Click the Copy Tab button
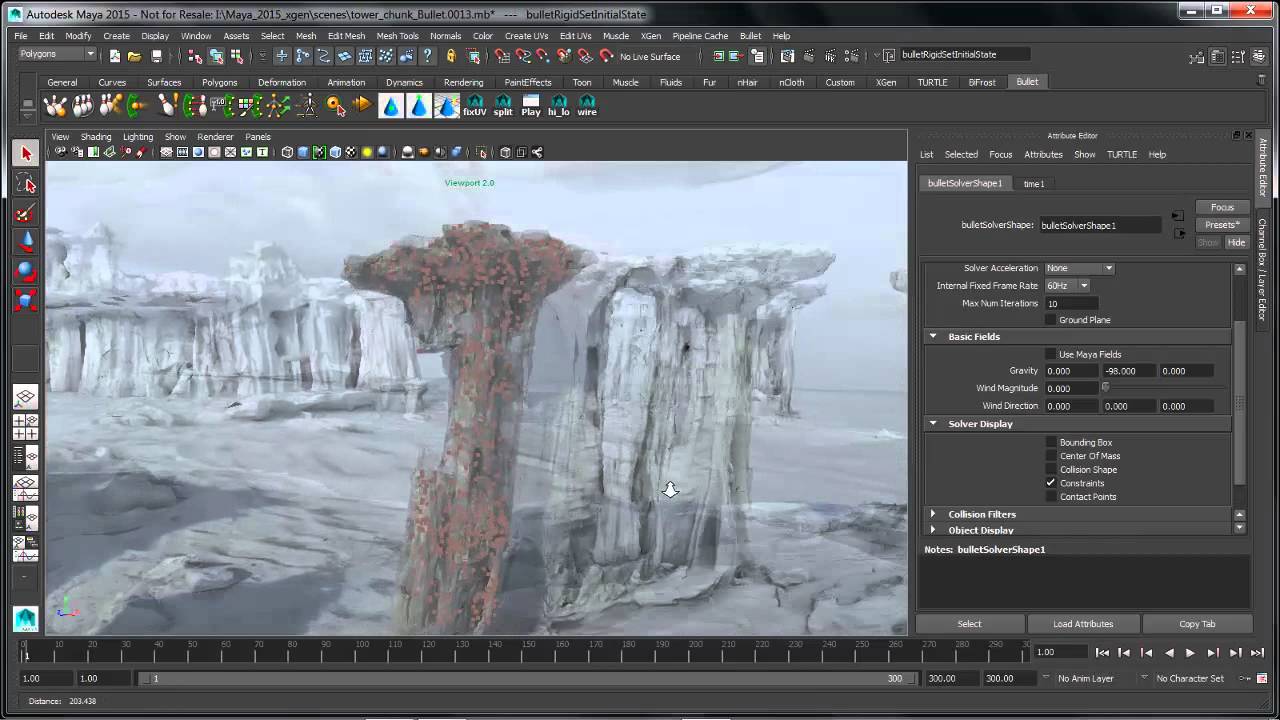The height and width of the screenshot is (720, 1280). [1196, 624]
